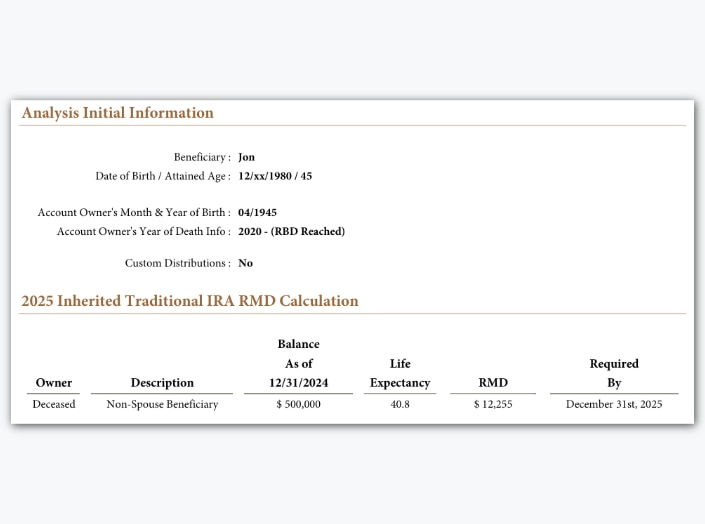Click the 2025 Inherited Traditional IRA RMD Calculation heading
The width and height of the screenshot is (705, 524).
tap(190, 301)
